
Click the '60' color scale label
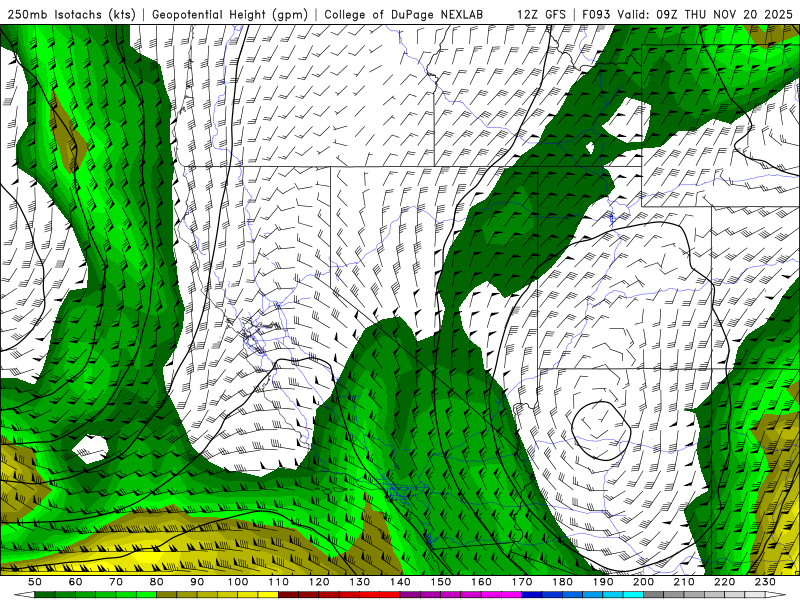pos(75,582)
